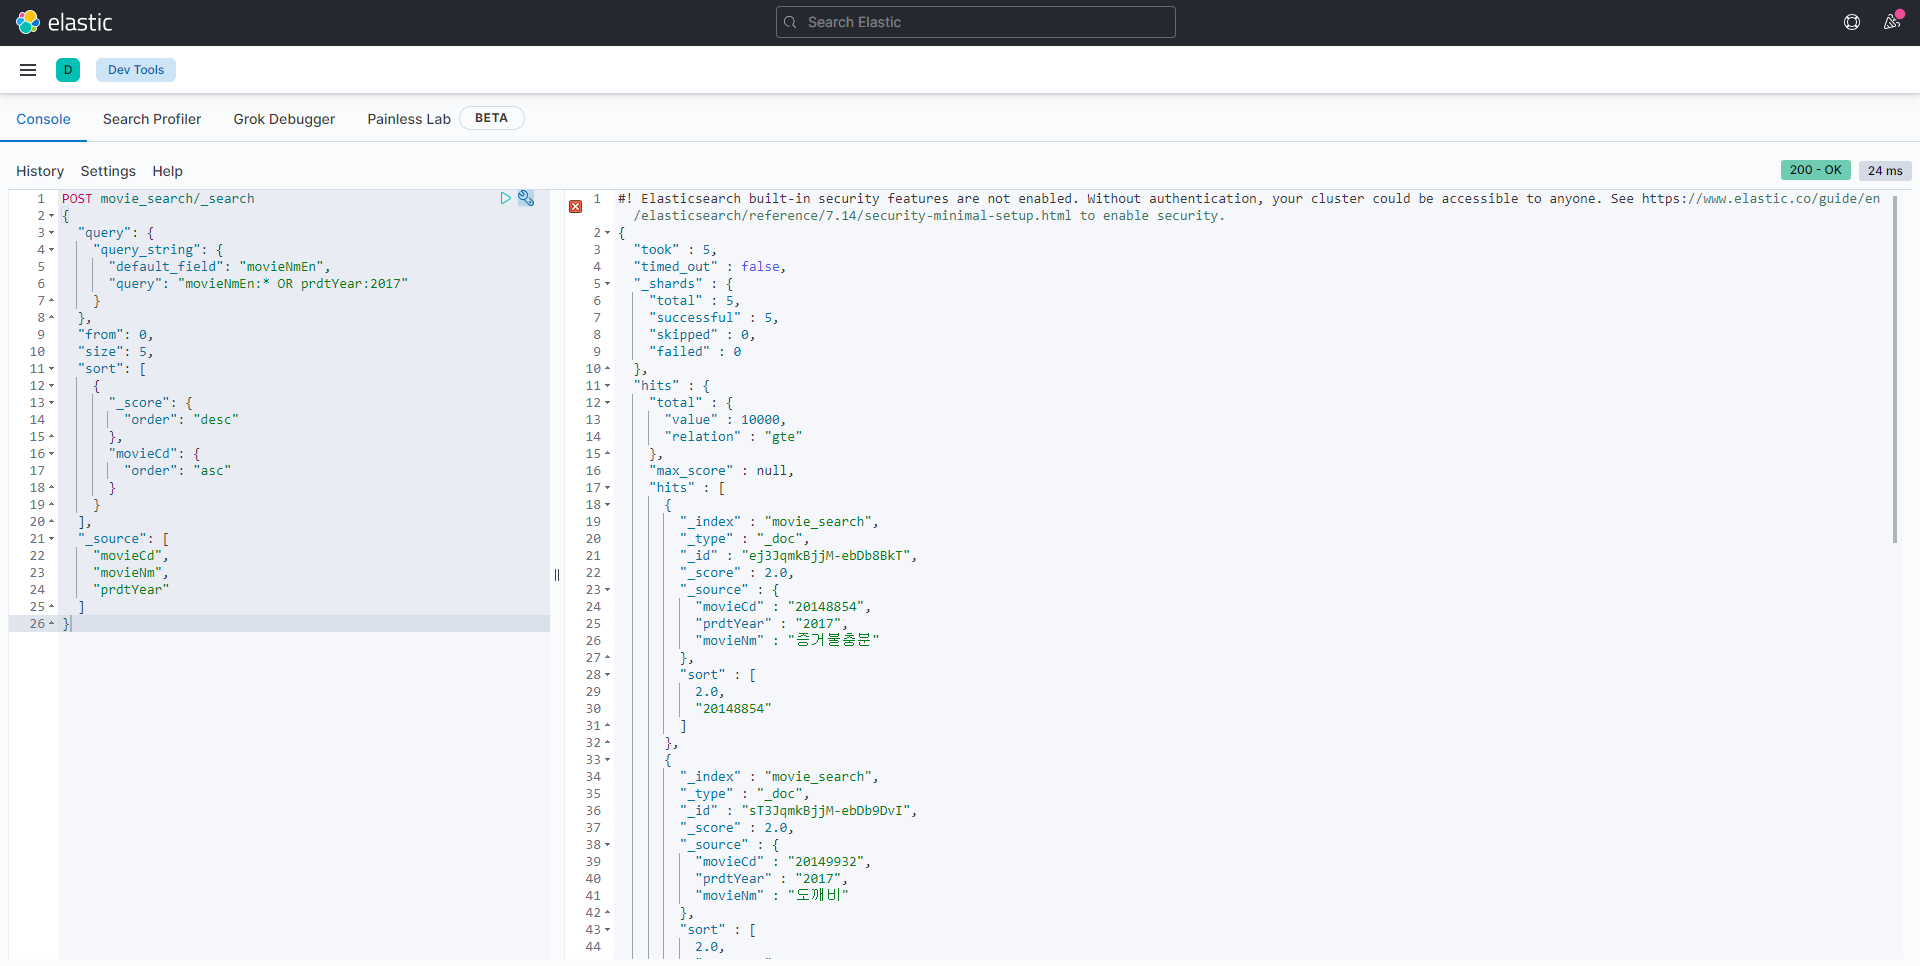Collapse first hit _source at line 23

coord(607,590)
